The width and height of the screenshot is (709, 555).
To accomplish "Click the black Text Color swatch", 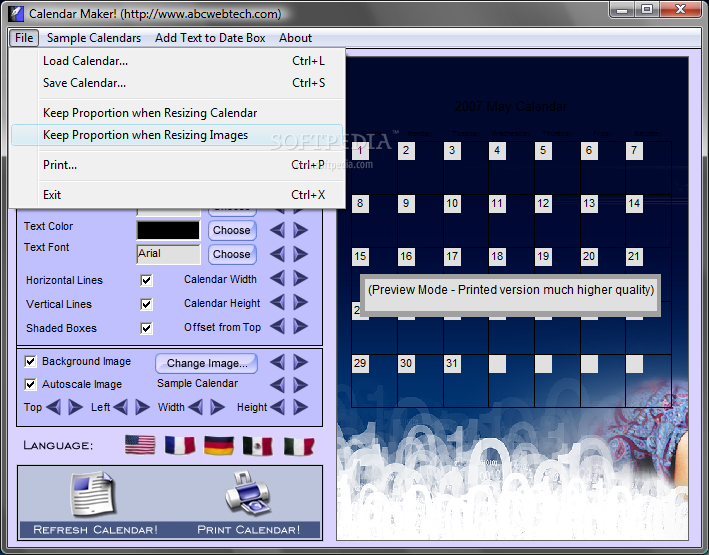I will pyautogui.click(x=168, y=230).
